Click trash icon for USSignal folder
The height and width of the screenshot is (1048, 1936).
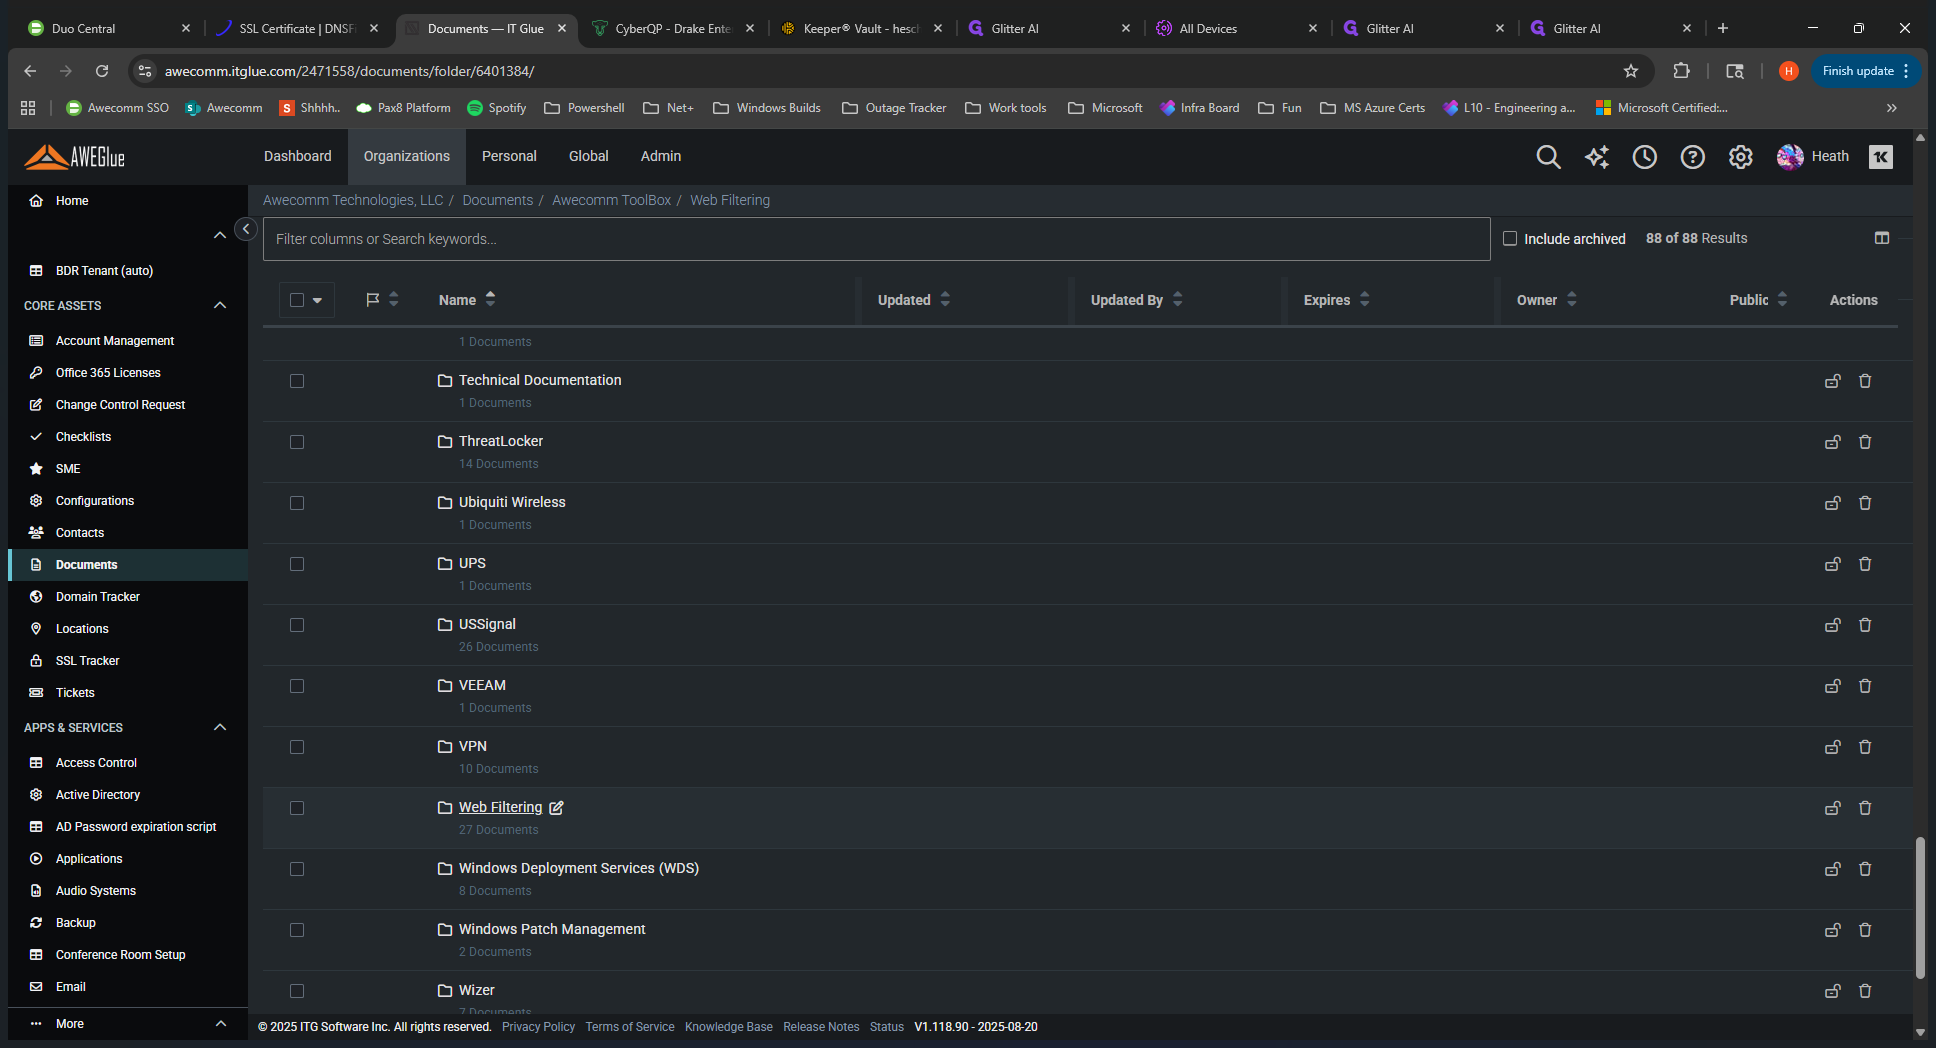[1865, 625]
